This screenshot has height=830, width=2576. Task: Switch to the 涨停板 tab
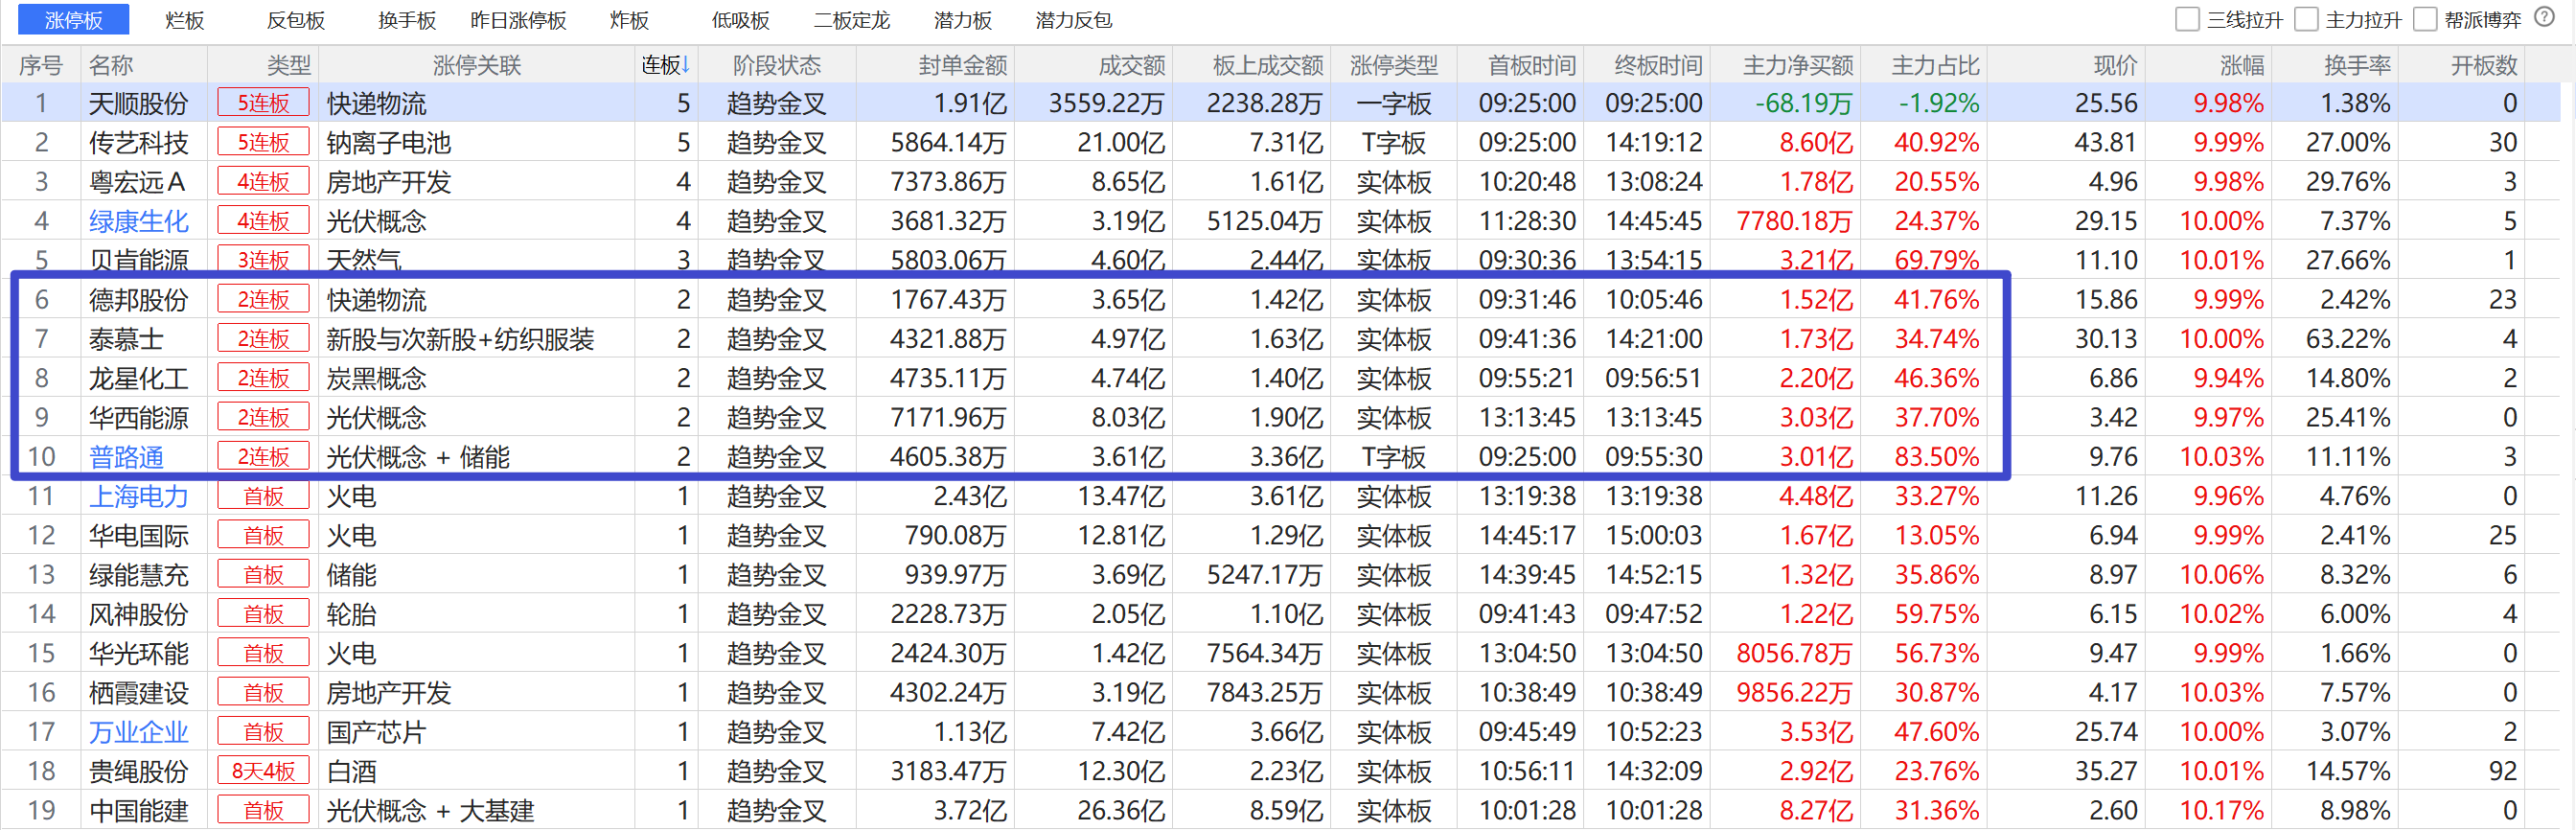[x=73, y=20]
